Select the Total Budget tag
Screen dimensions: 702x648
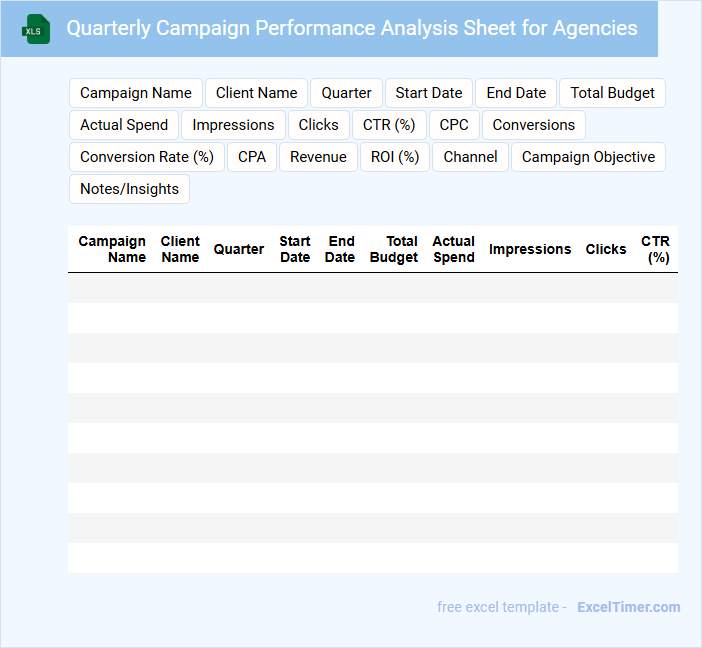(x=612, y=93)
